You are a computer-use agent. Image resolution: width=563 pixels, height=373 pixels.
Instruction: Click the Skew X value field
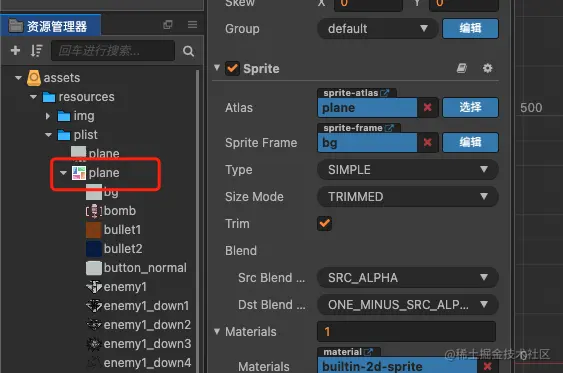368,5
